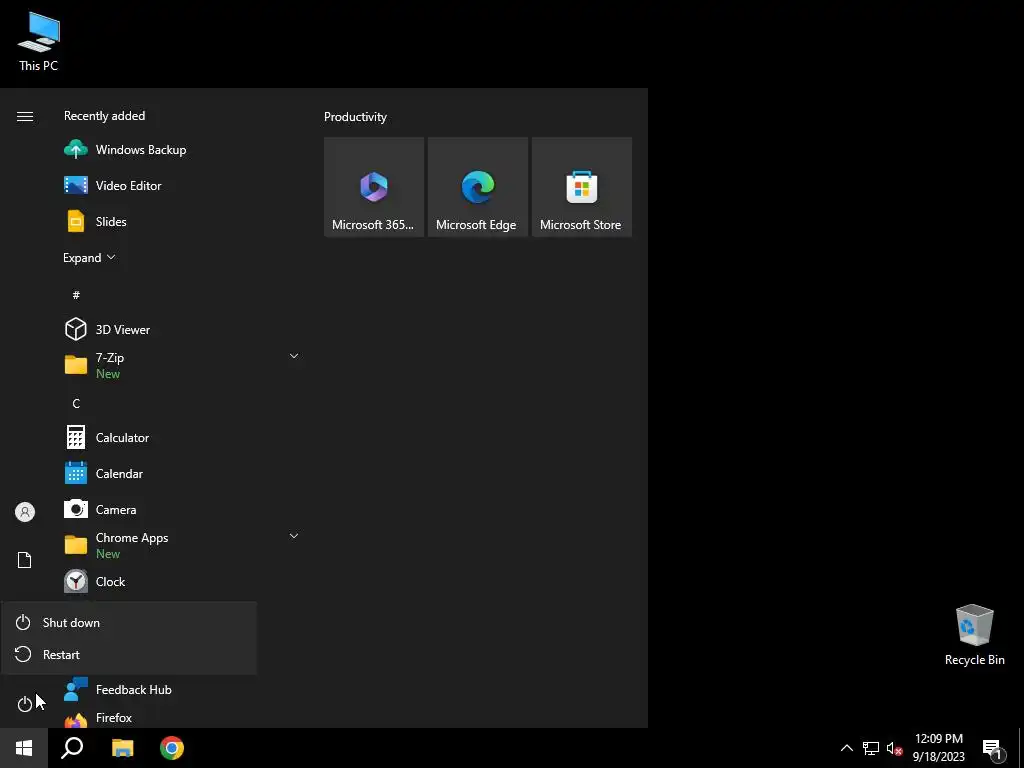Viewport: 1024px width, 768px height.
Task: Open Windows Backup from recently added
Action: (183, 150)
